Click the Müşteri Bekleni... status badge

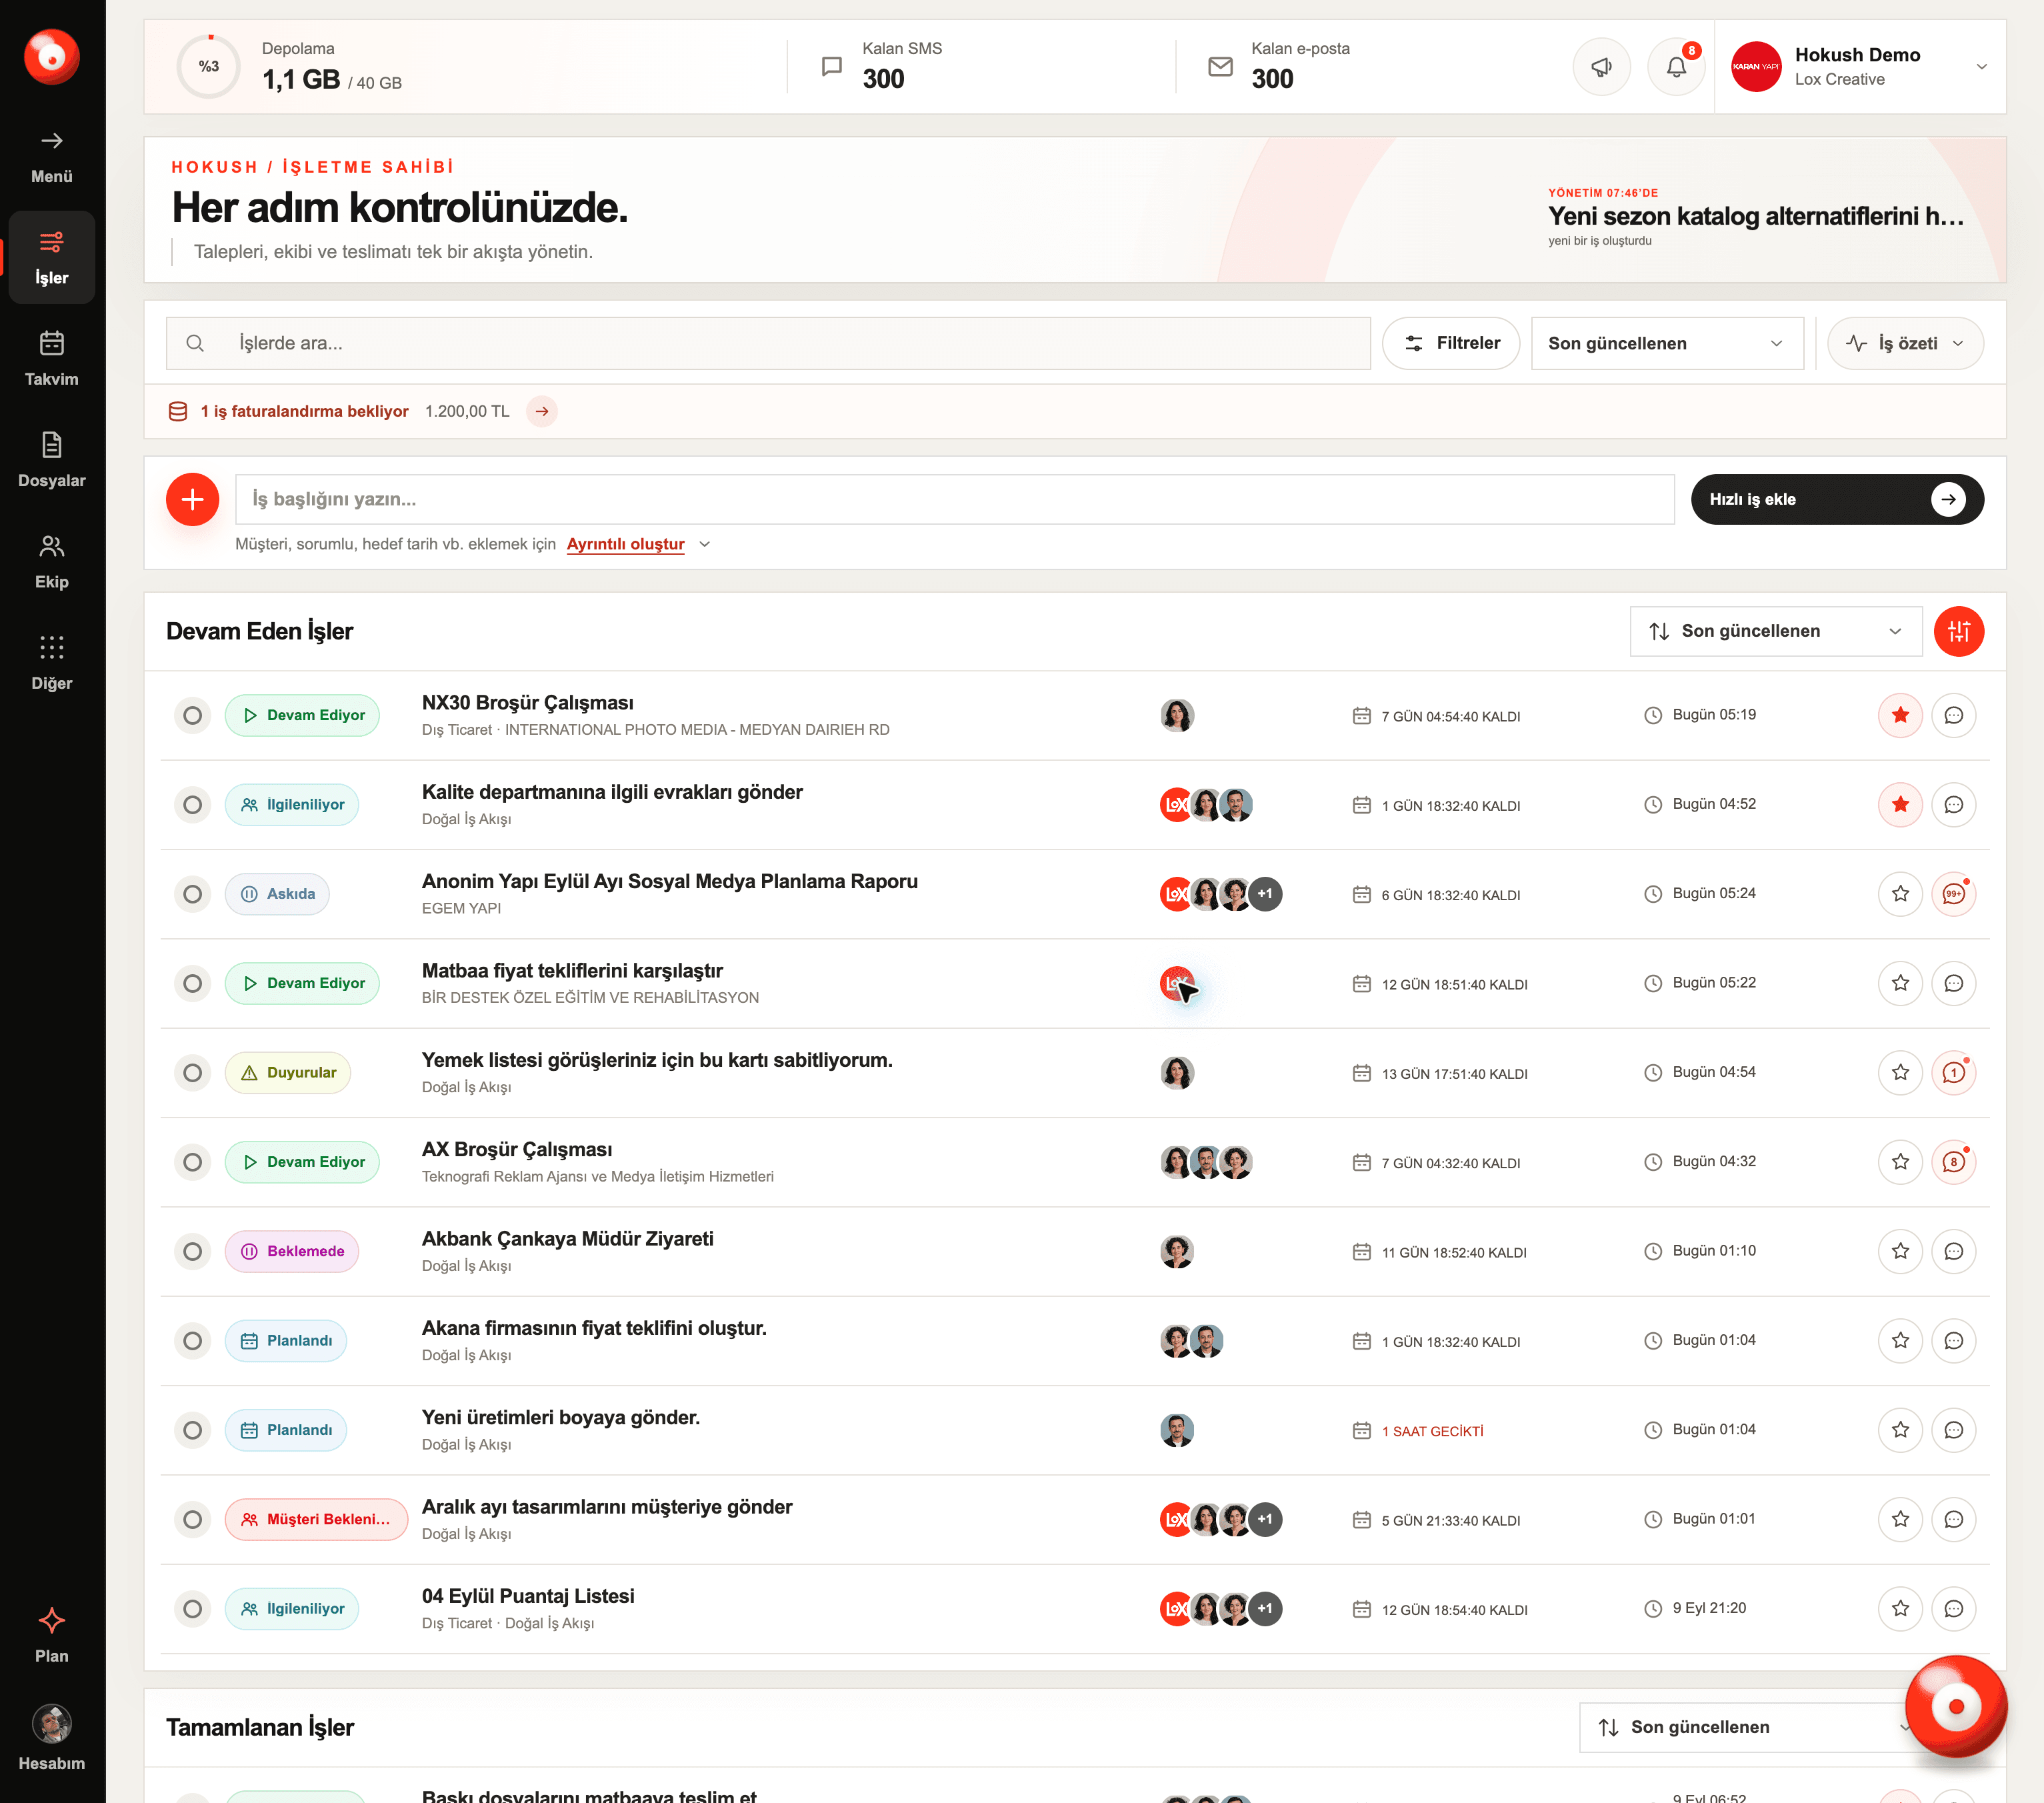click(x=316, y=1519)
